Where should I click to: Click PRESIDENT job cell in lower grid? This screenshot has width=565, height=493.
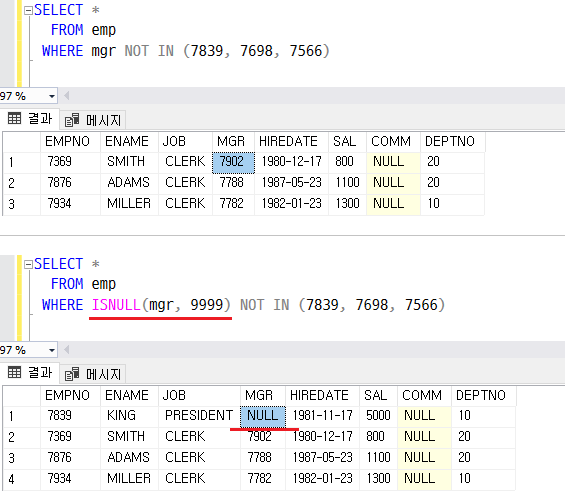tap(199, 417)
